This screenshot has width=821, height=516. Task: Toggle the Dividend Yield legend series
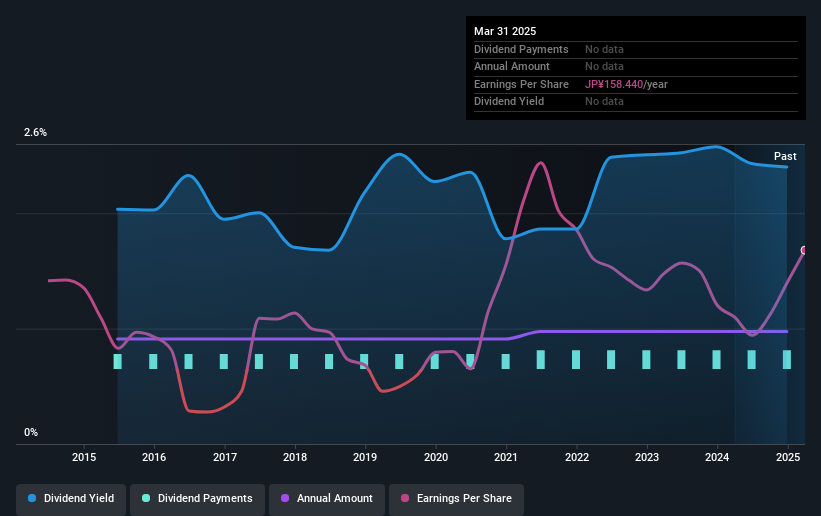[x=71, y=498]
